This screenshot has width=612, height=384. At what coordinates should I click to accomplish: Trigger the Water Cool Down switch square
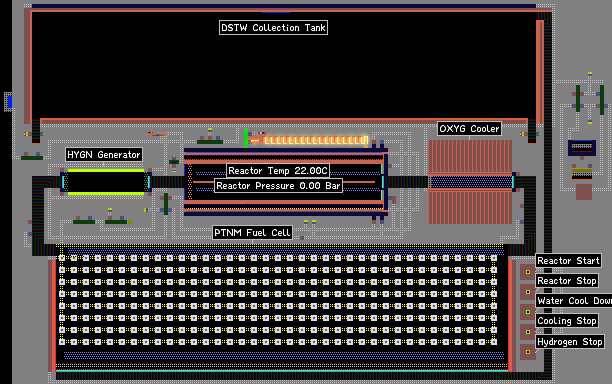click(528, 312)
